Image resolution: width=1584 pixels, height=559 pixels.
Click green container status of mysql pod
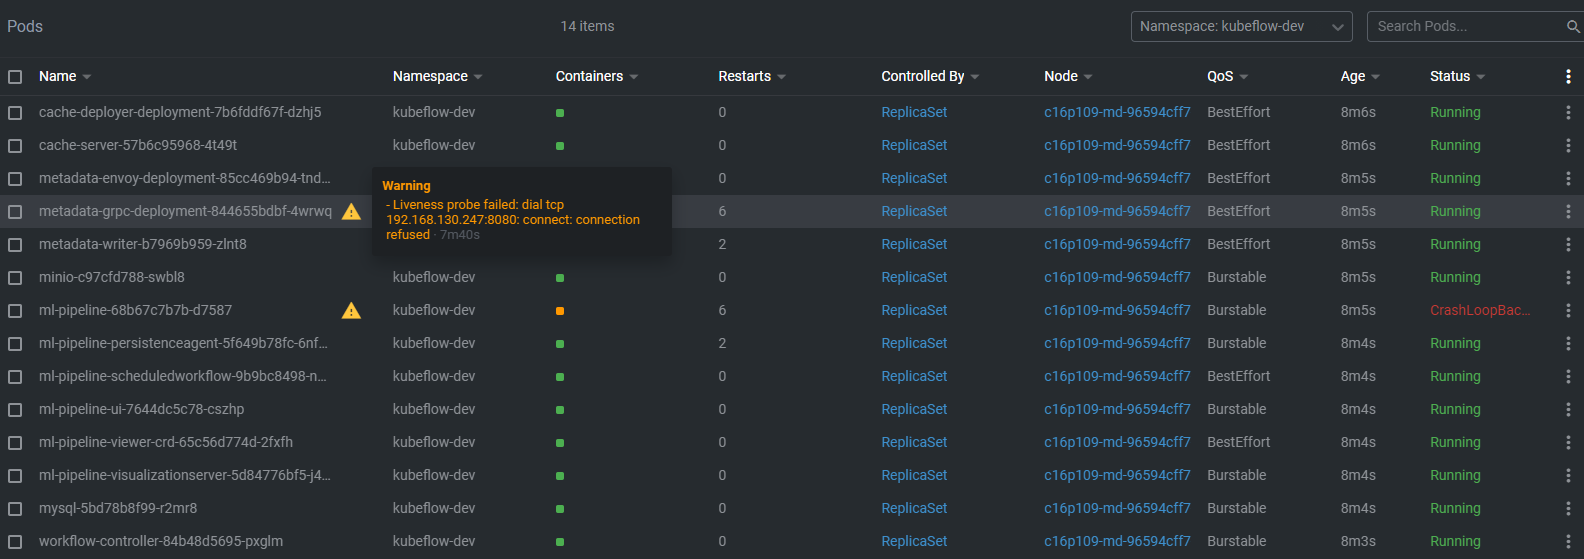pos(560,509)
